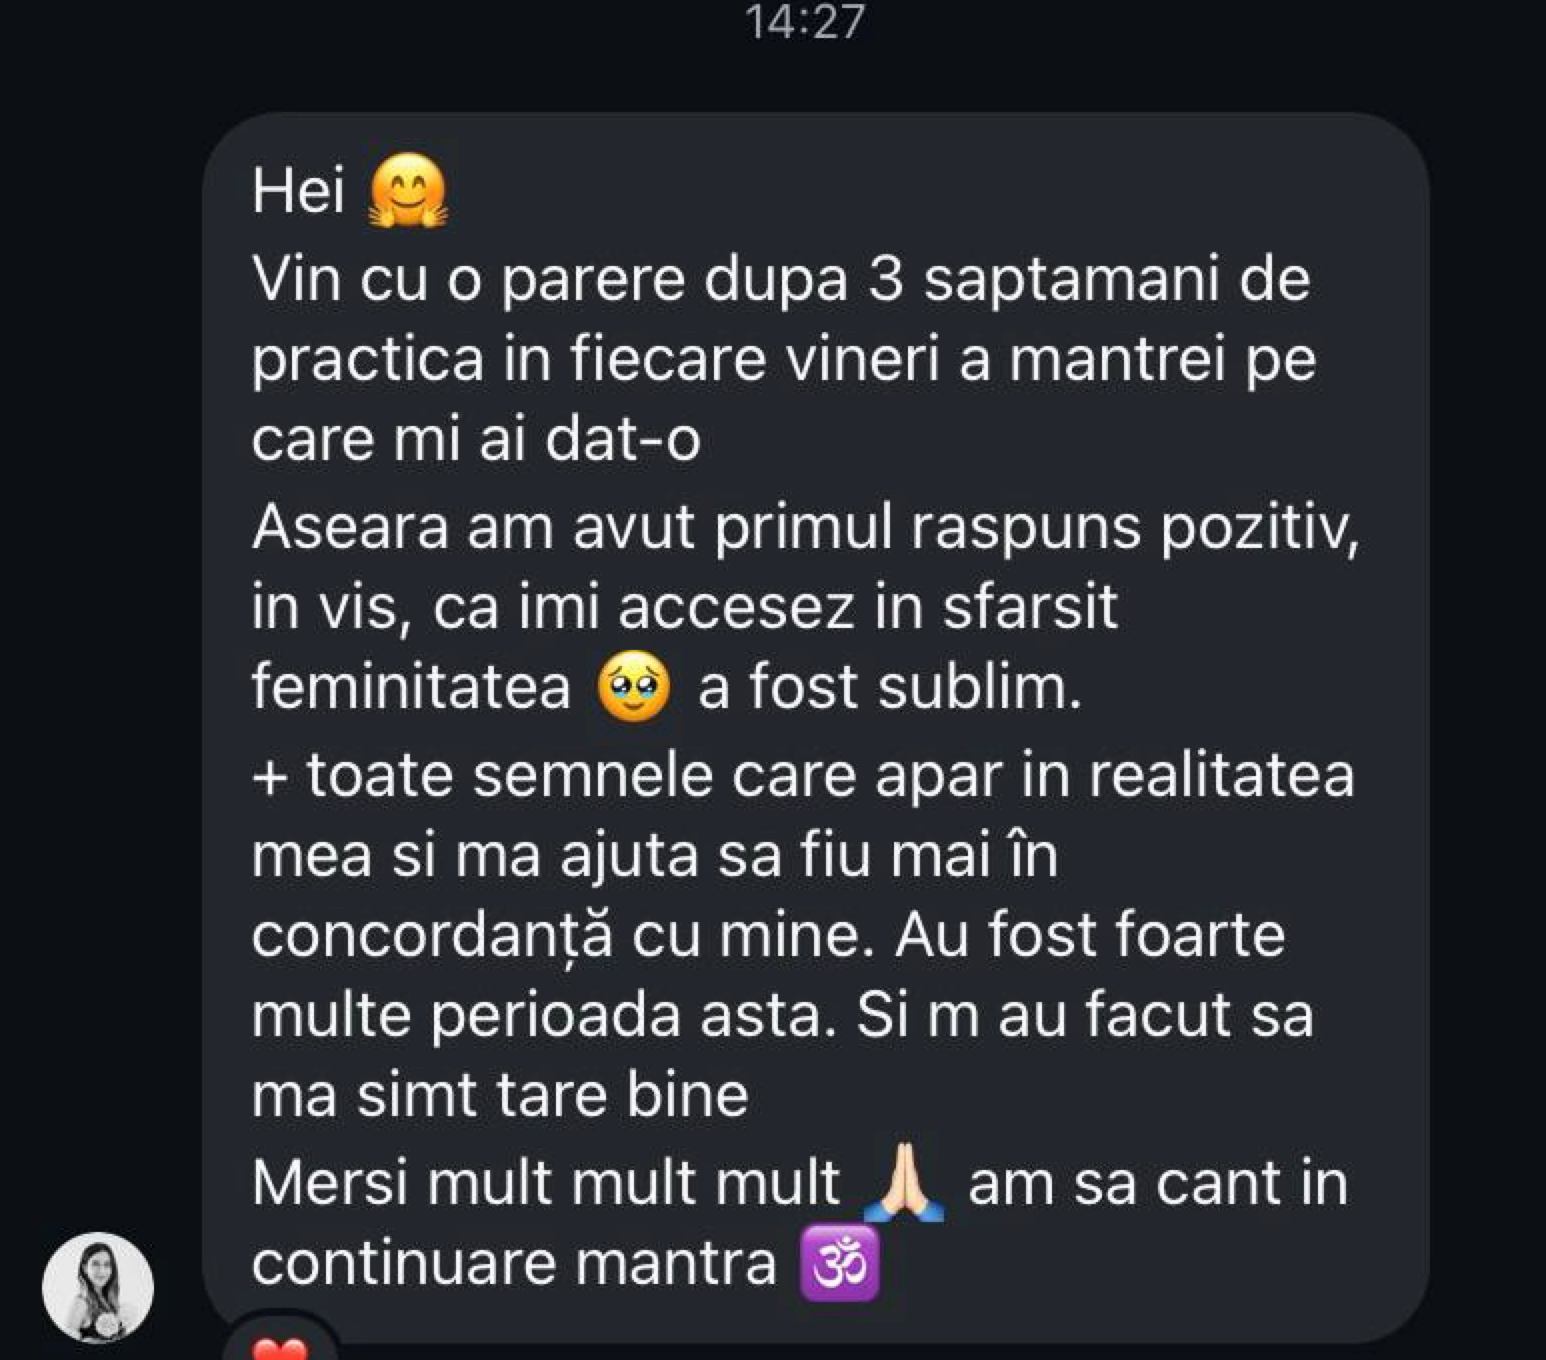Click the line starting "in vis, ca imi accesez"
The image size is (1546, 1360).
(x=684, y=608)
